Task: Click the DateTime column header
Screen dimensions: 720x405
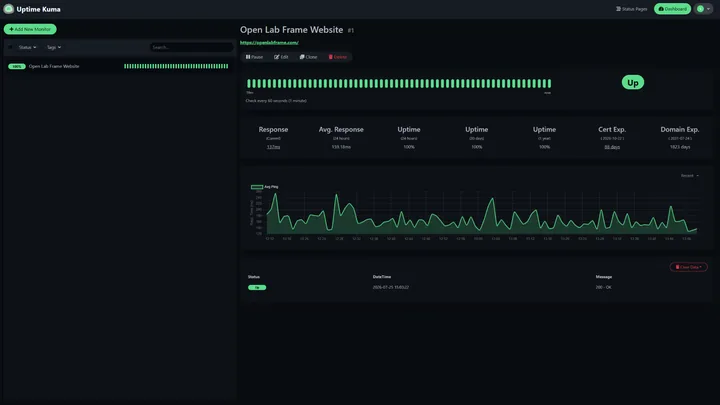Action: click(x=382, y=276)
